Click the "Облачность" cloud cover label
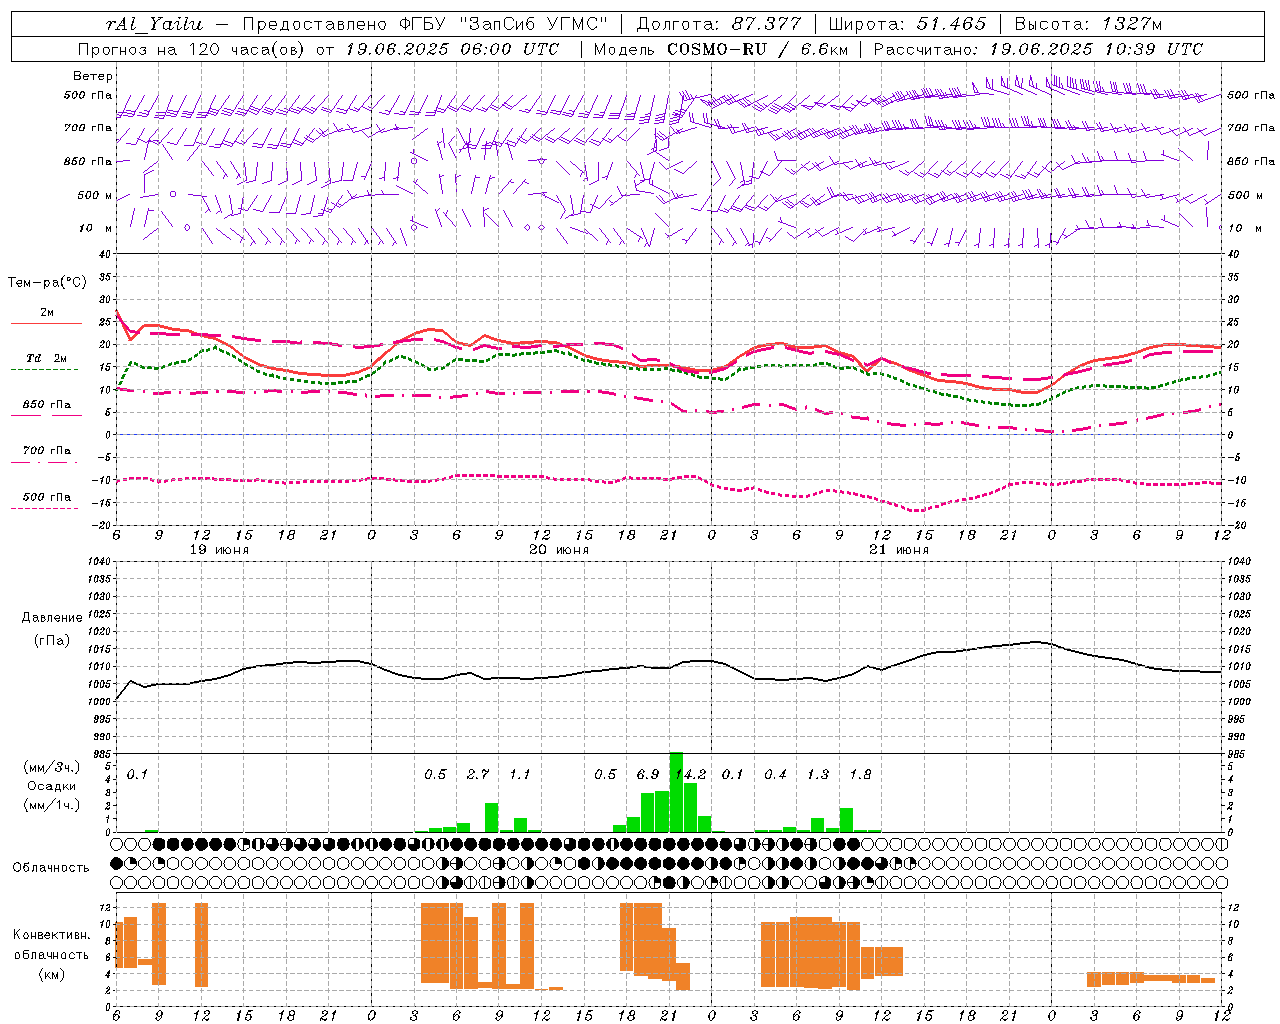This screenshot has width=1280, height=1024. point(51,867)
